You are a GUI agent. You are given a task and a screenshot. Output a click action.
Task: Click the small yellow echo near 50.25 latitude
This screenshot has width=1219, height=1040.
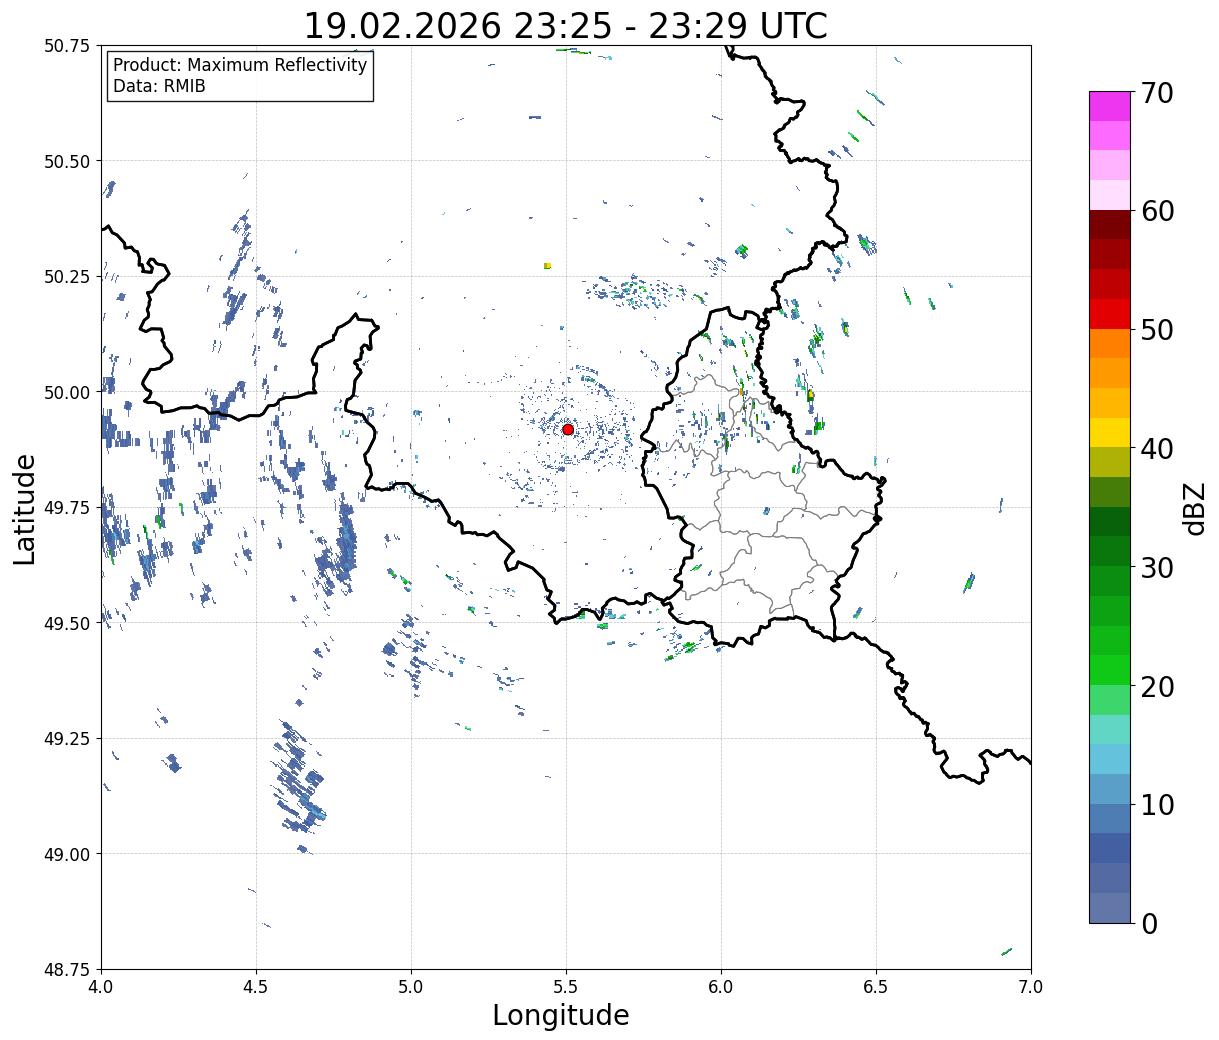pos(547,266)
